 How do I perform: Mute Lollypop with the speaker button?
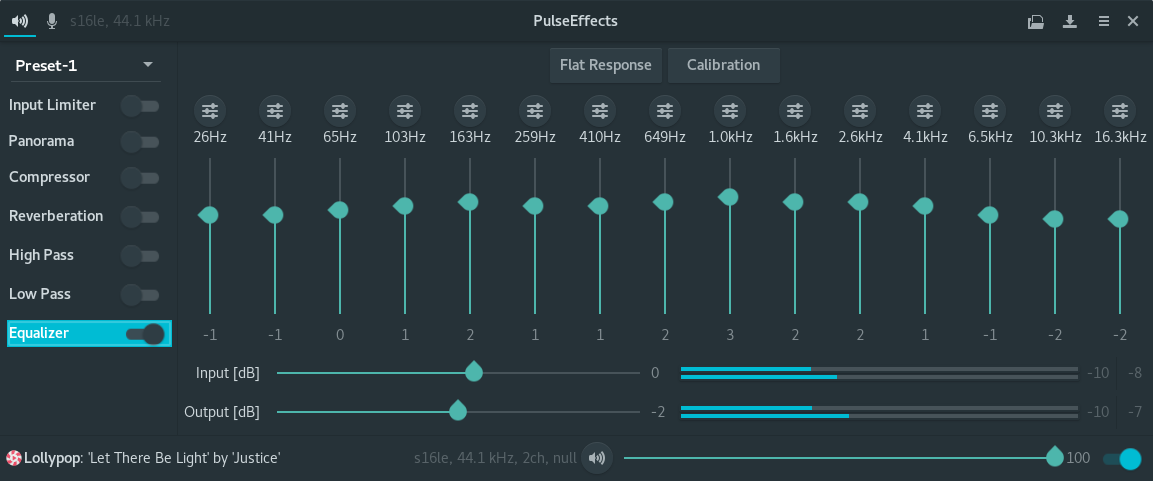(x=597, y=458)
